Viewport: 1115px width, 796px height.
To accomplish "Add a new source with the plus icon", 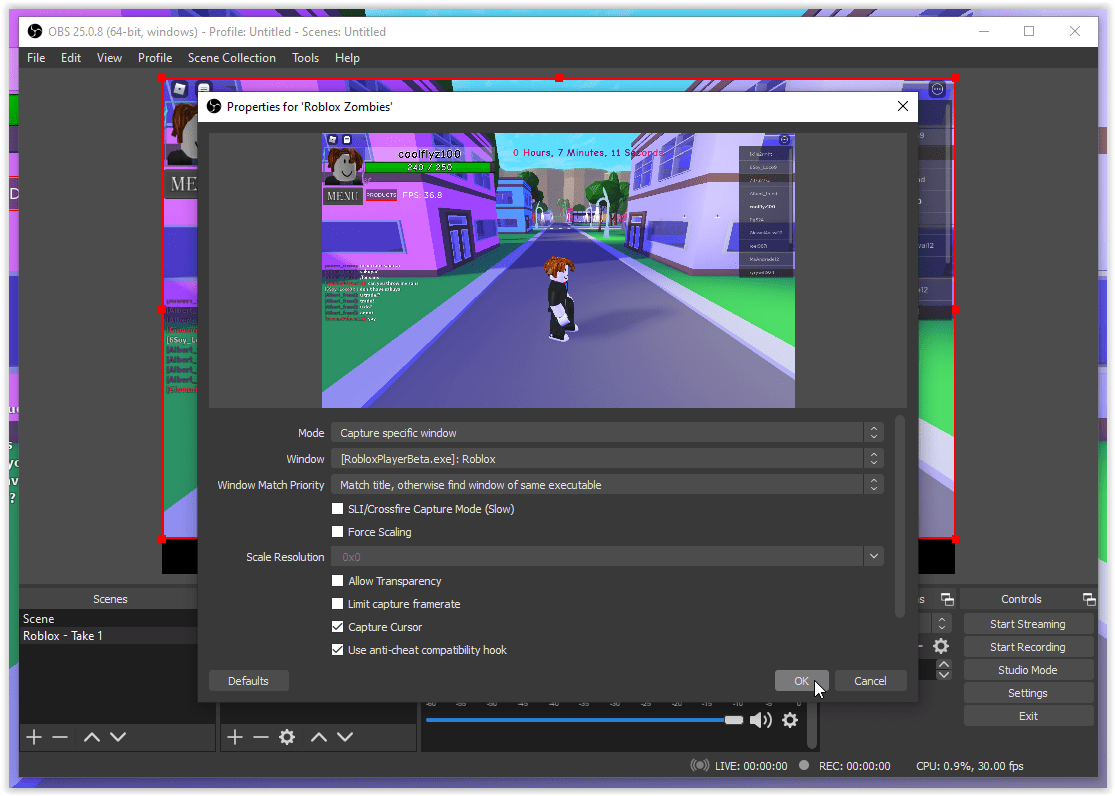I will click(x=235, y=737).
